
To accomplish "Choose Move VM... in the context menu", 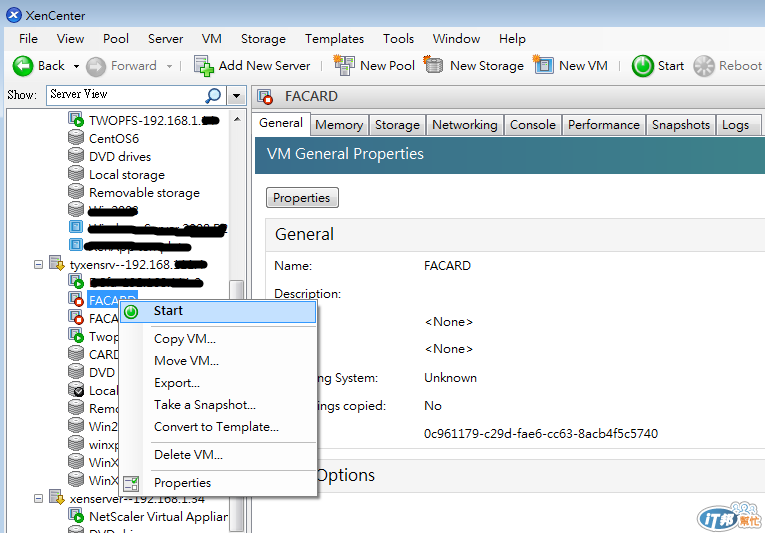I will 218,361.
